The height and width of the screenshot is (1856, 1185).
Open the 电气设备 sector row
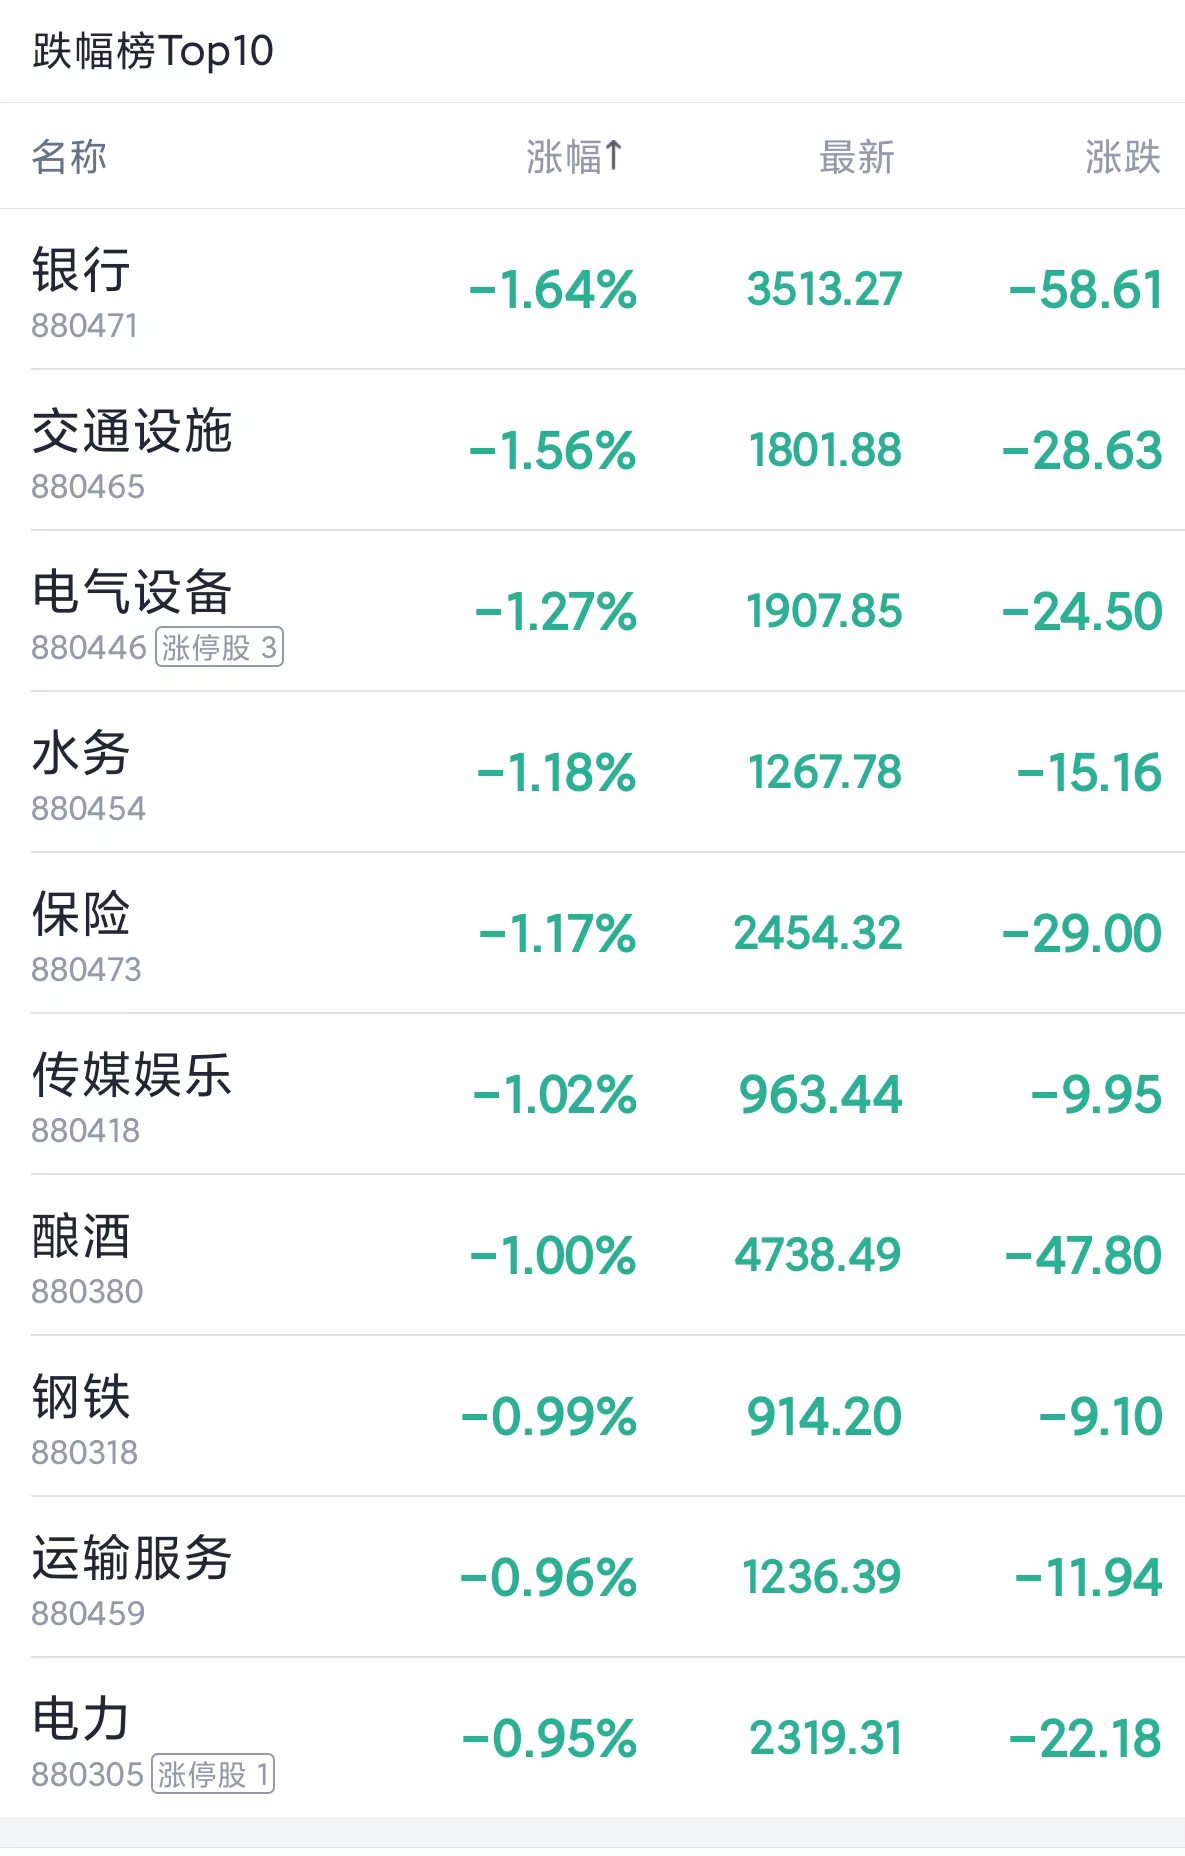(592, 612)
